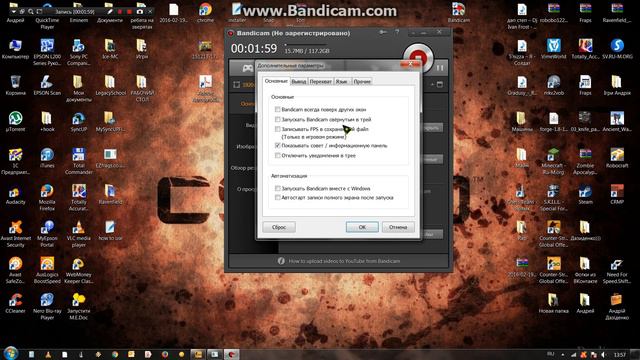Select the 'Основные' tab
The height and width of the screenshot is (360, 640).
point(276,81)
